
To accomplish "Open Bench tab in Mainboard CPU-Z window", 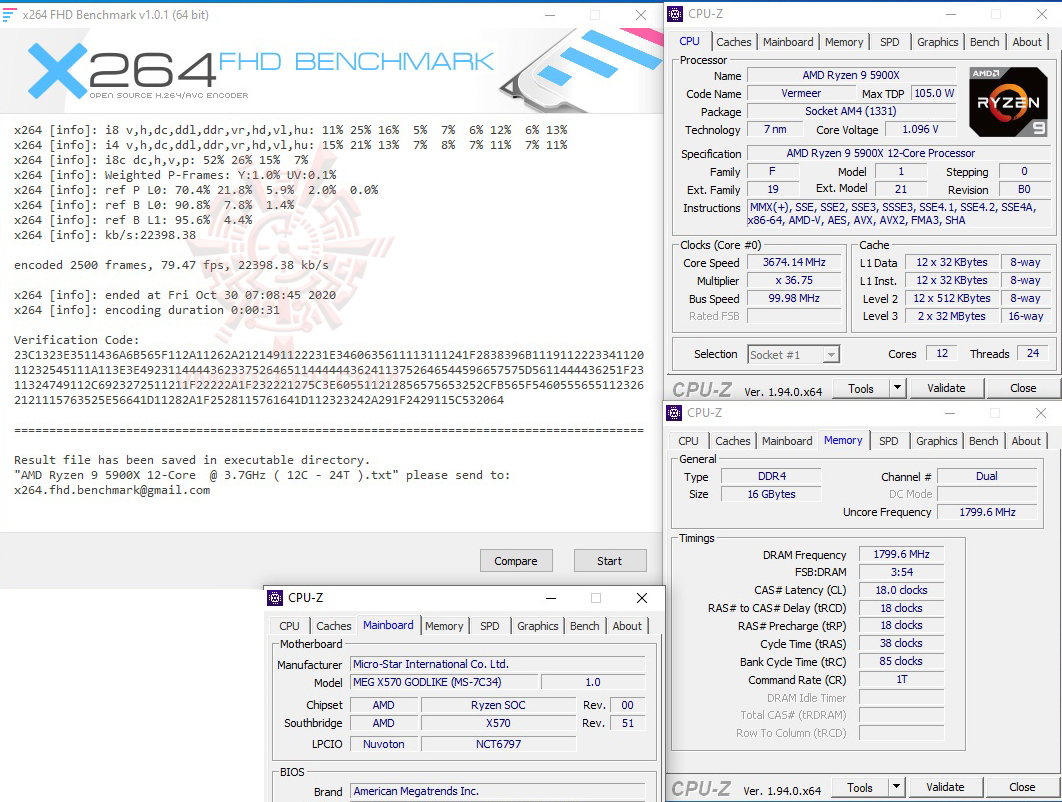I will [x=585, y=626].
